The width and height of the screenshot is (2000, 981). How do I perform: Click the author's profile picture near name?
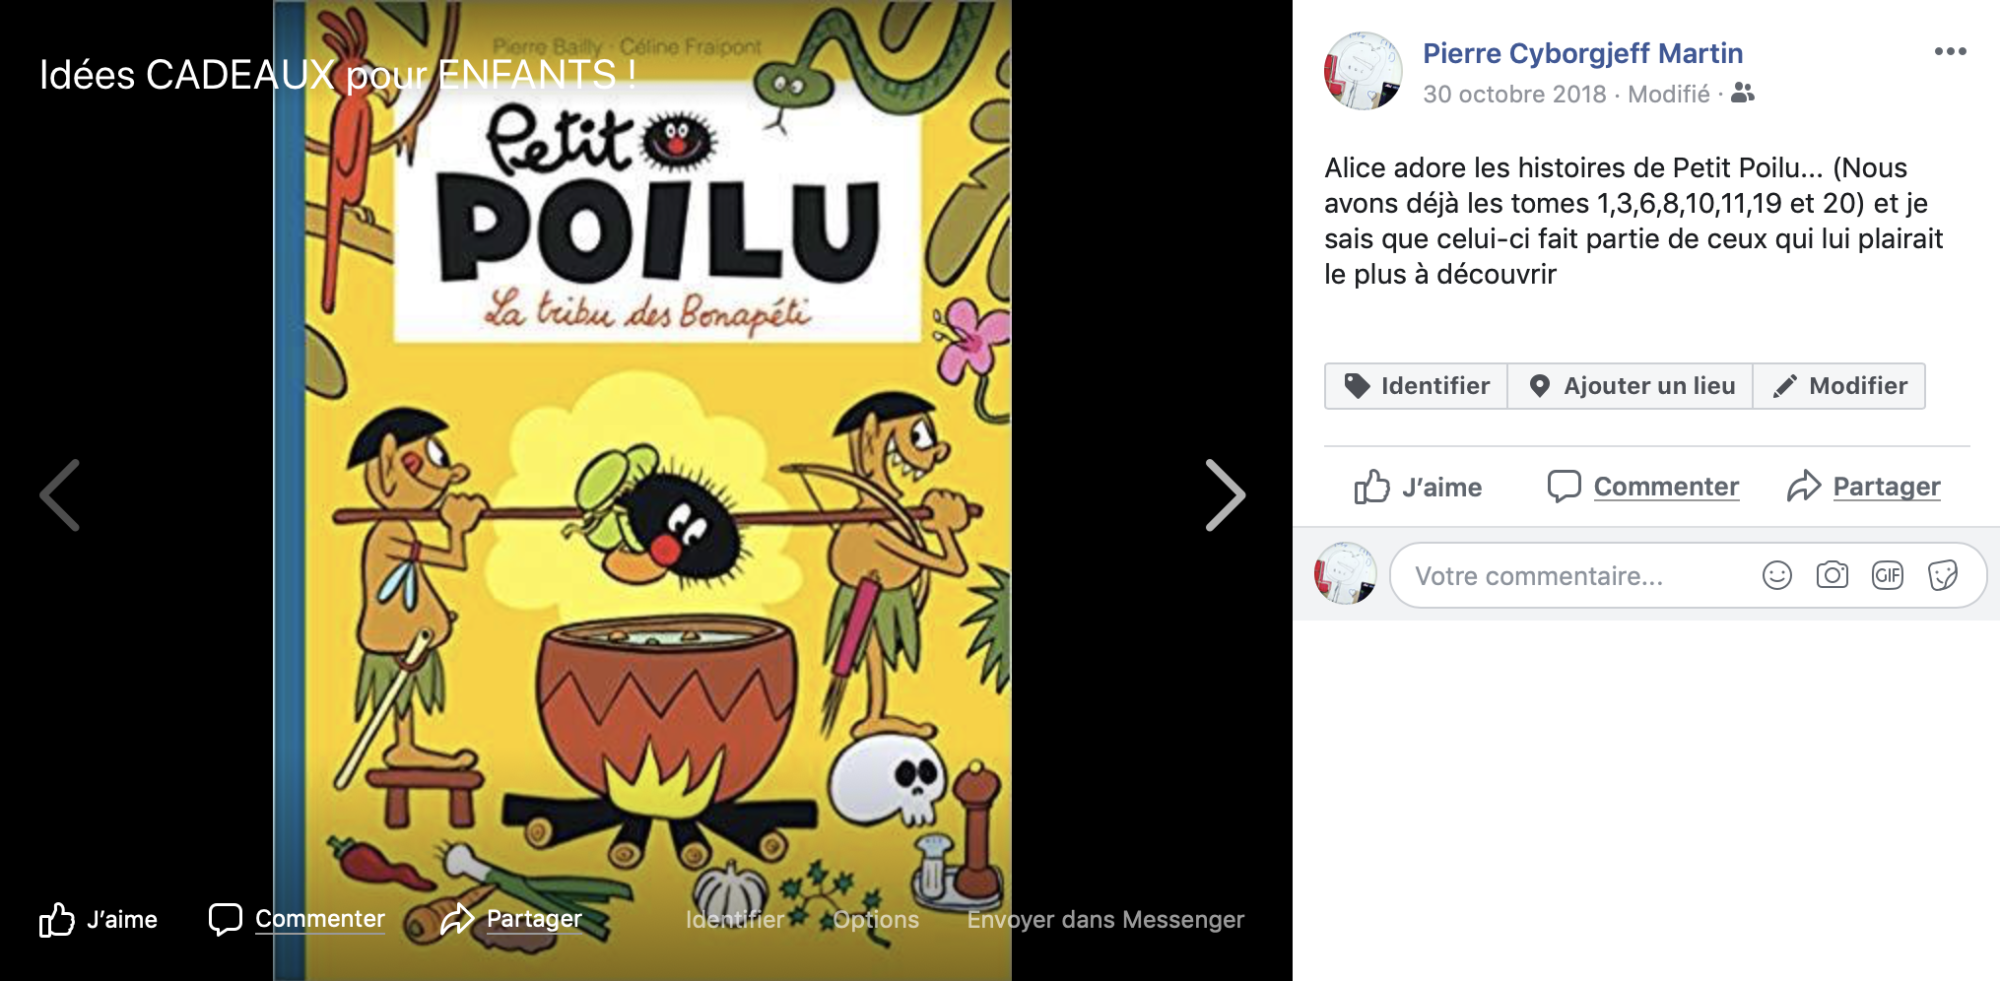[x=1363, y=70]
